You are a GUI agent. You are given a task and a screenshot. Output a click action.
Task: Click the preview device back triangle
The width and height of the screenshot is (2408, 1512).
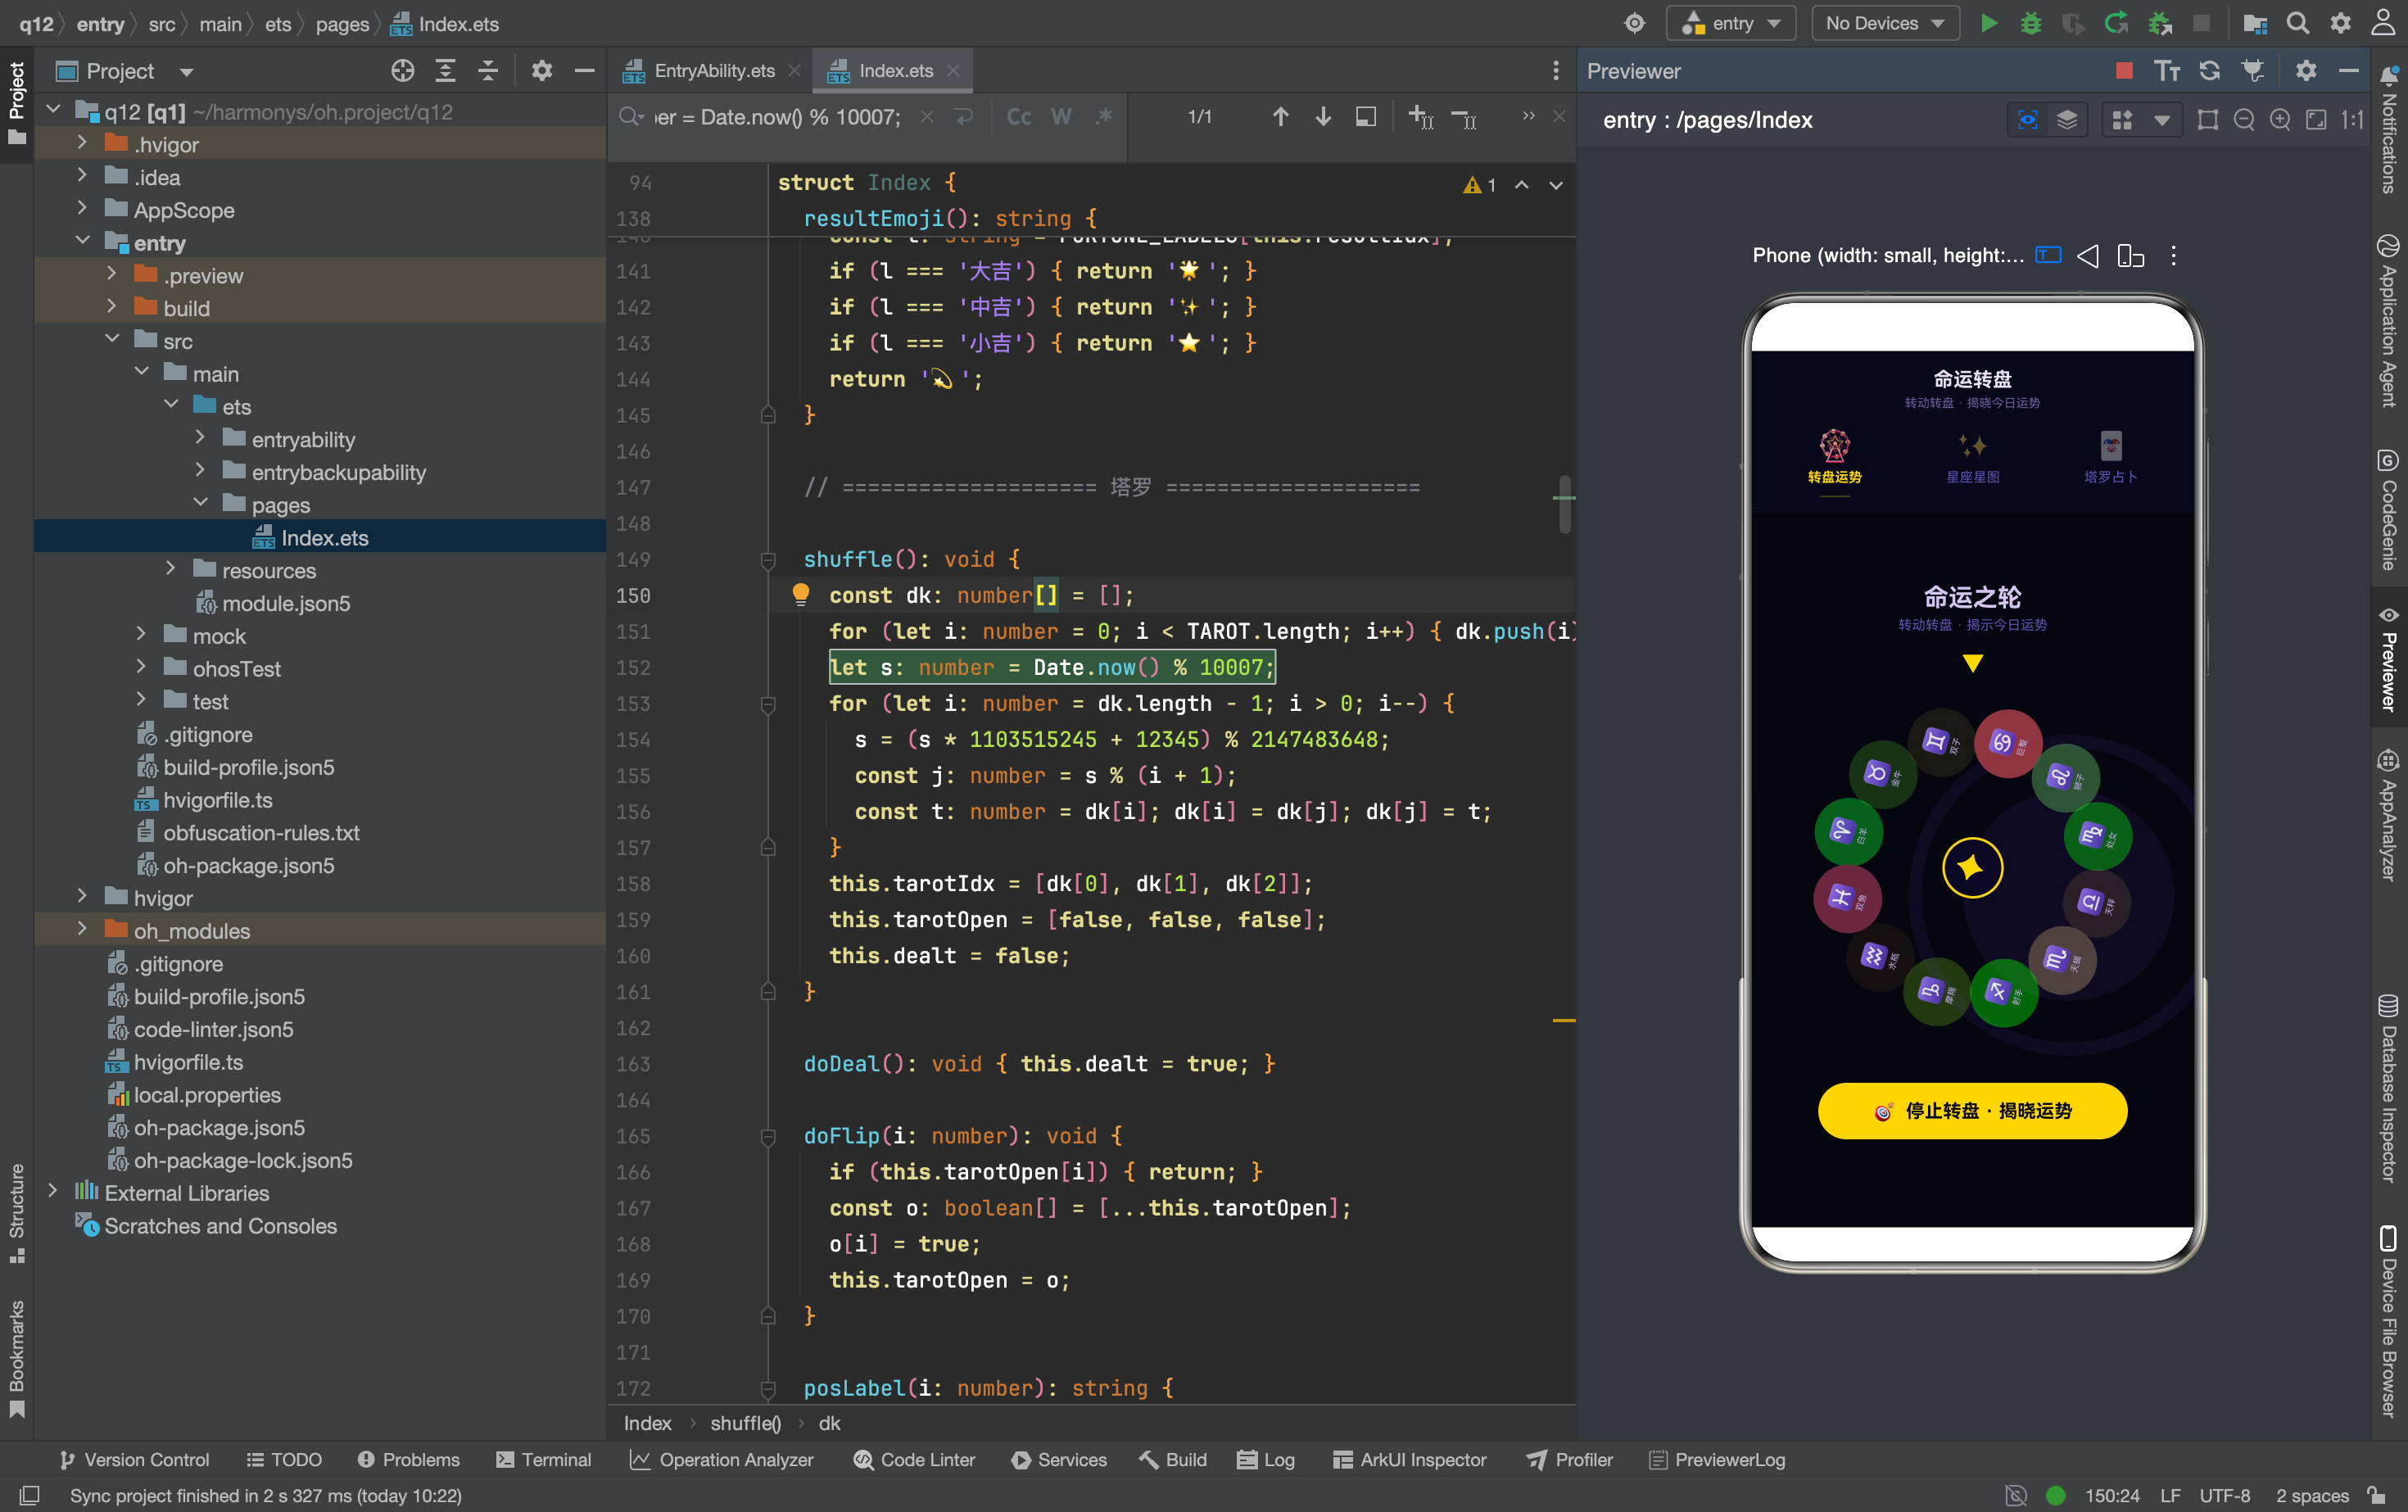click(2088, 256)
